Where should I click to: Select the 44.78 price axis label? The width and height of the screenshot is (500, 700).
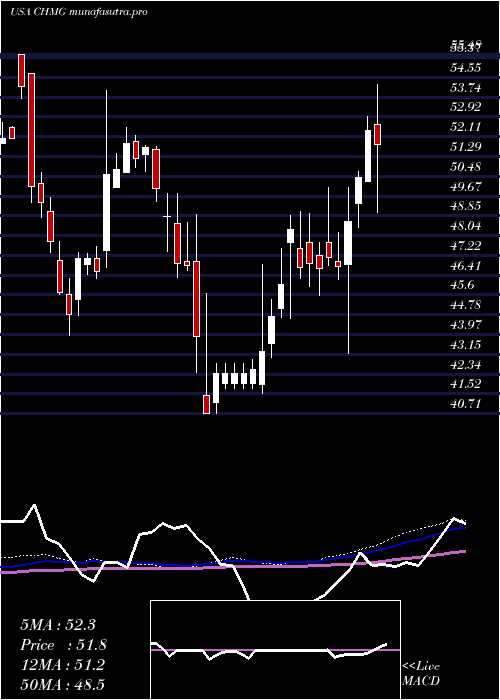(466, 305)
